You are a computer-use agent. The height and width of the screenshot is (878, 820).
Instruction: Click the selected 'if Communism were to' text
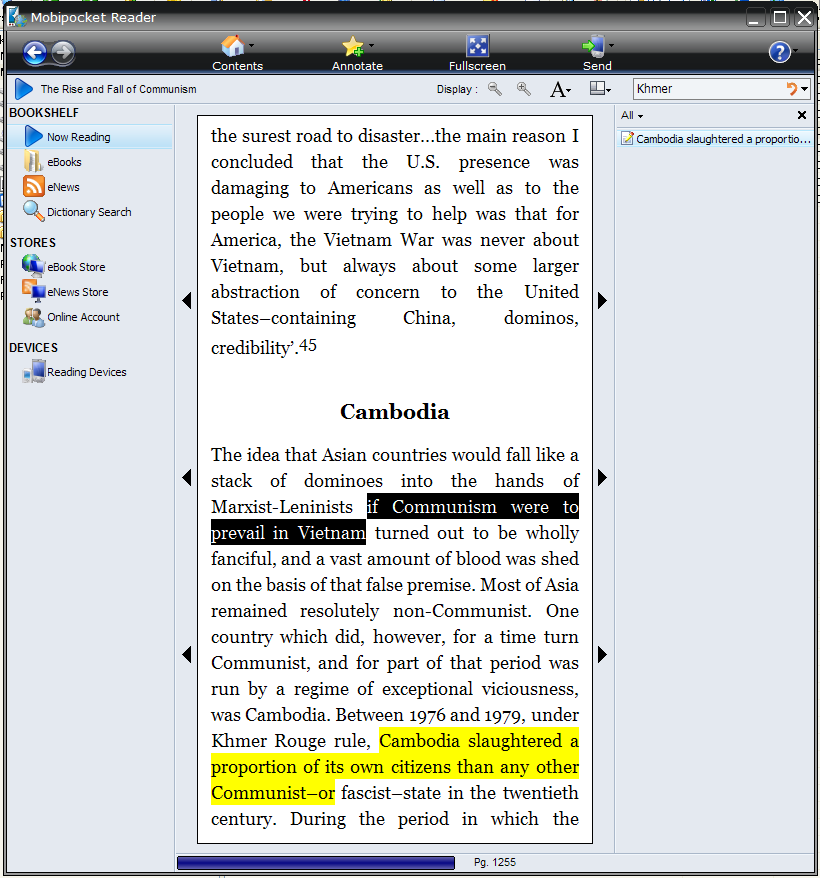473,507
